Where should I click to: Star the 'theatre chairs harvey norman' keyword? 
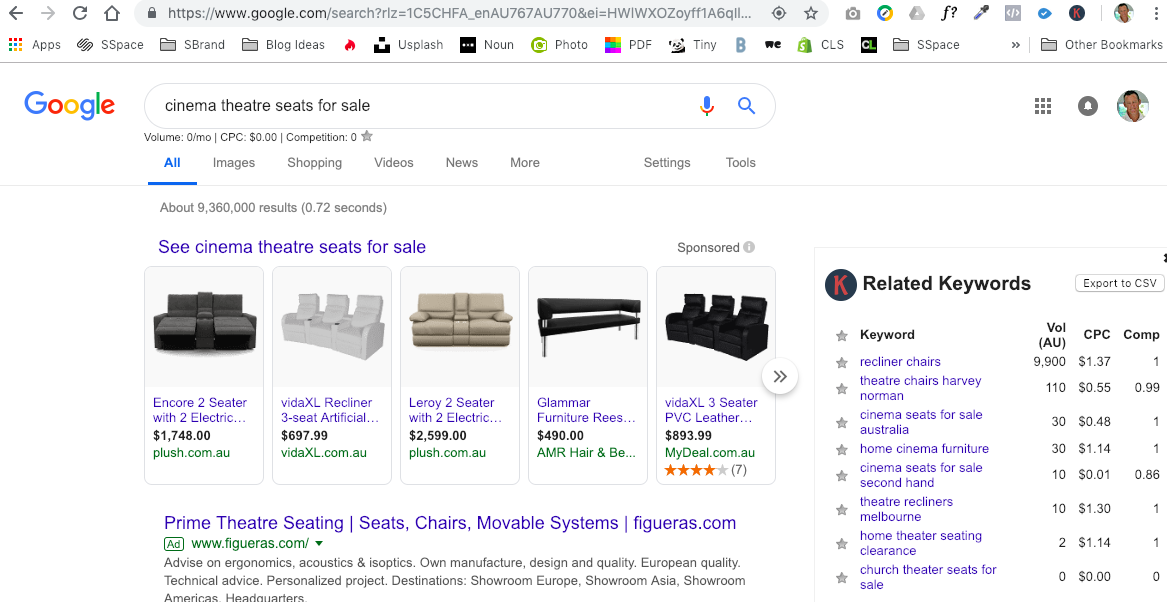tap(842, 388)
